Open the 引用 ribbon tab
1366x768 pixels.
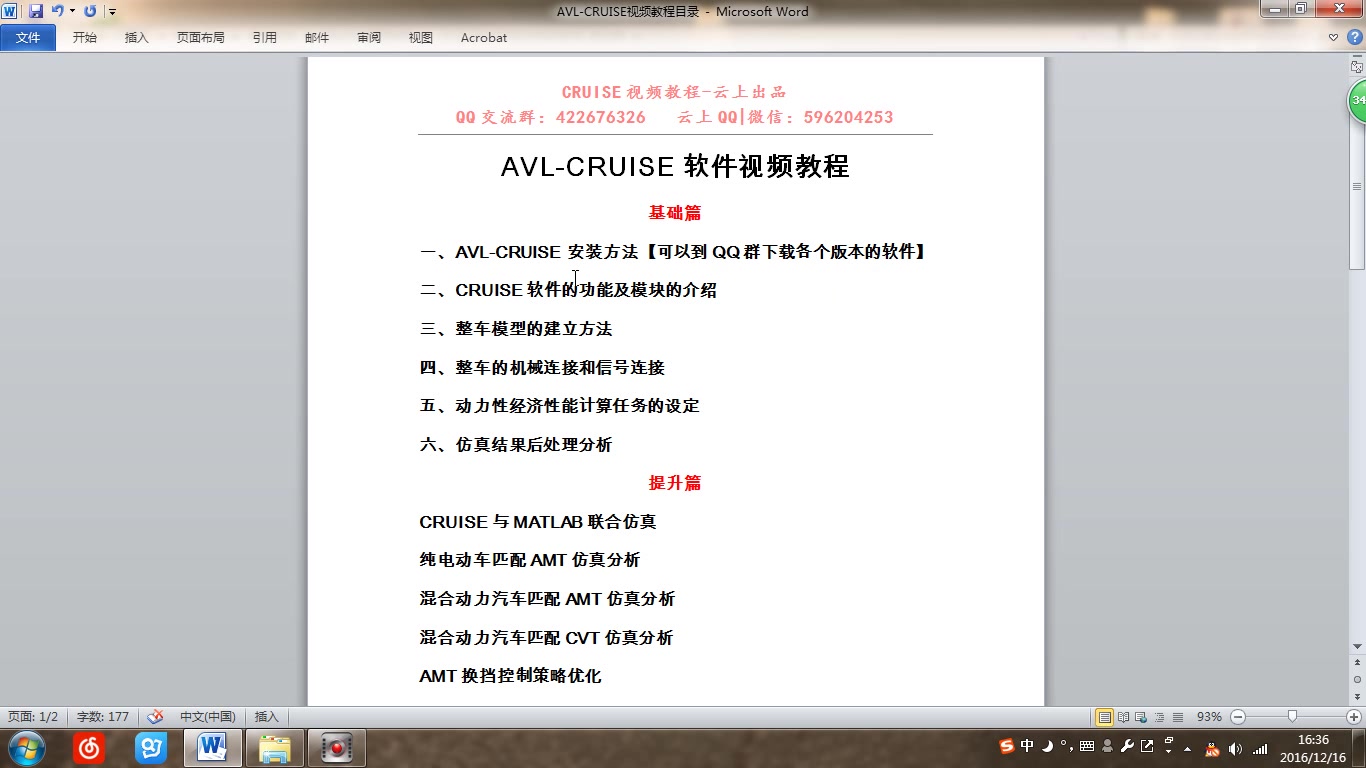(x=264, y=37)
